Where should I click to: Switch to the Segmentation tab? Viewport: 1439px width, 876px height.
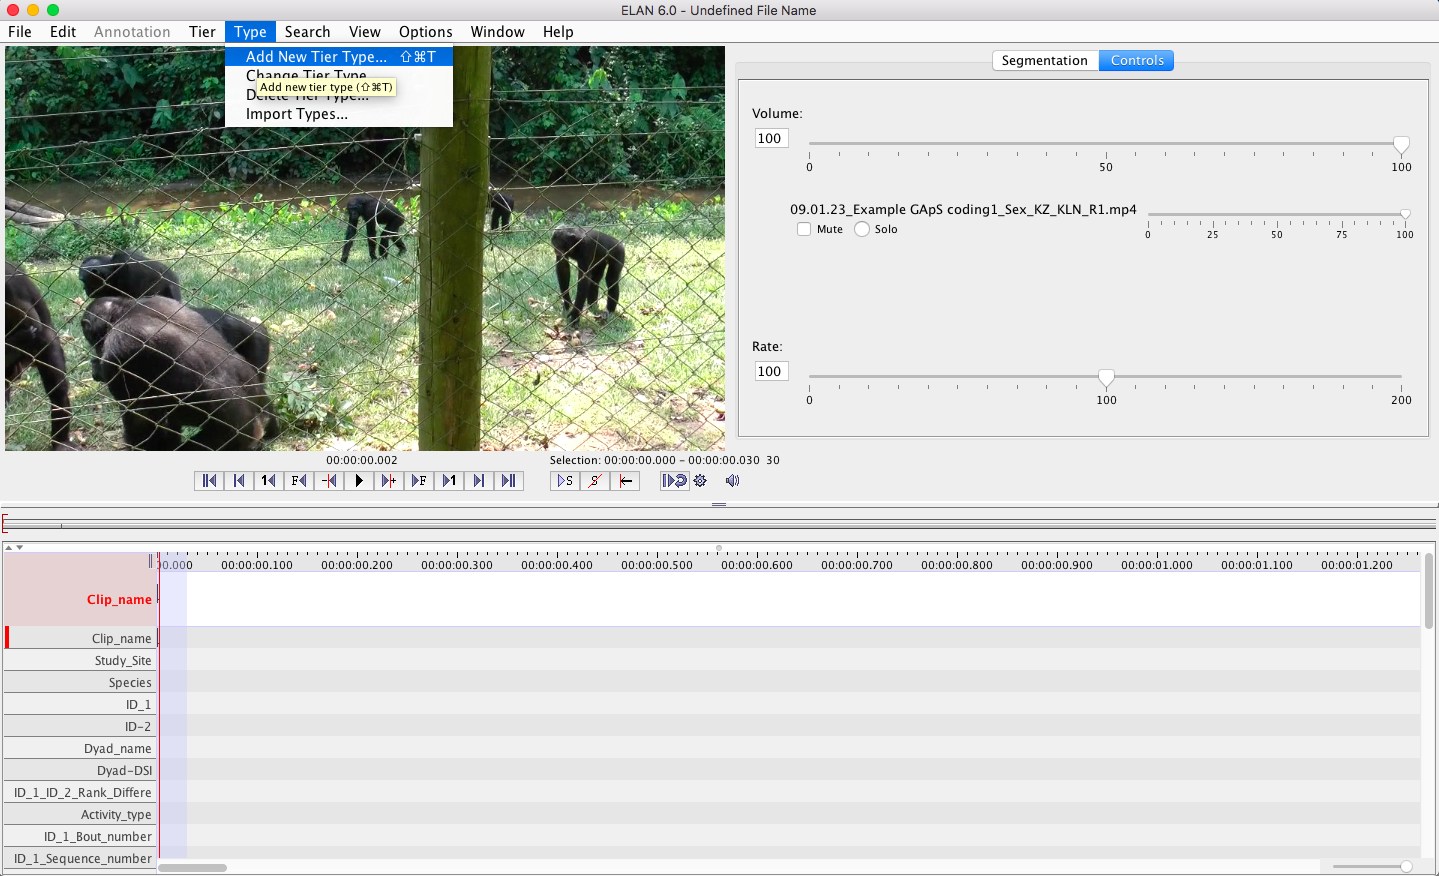point(1045,60)
